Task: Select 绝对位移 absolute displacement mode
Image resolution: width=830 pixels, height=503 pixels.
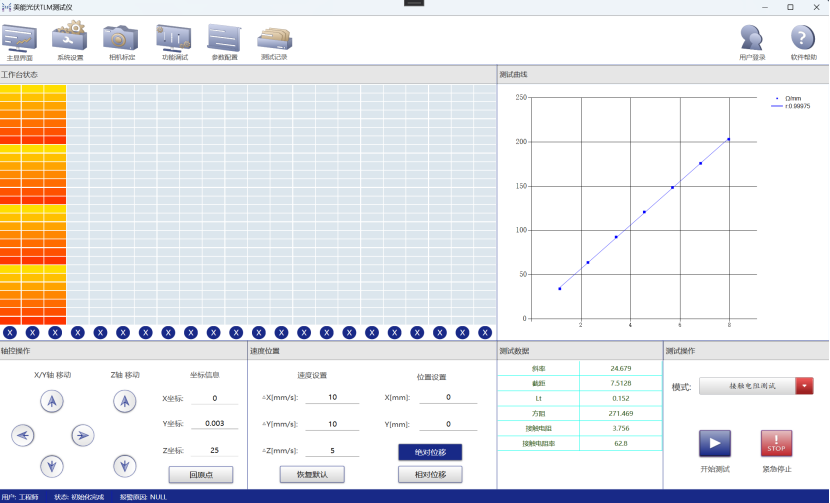Action: [430, 452]
